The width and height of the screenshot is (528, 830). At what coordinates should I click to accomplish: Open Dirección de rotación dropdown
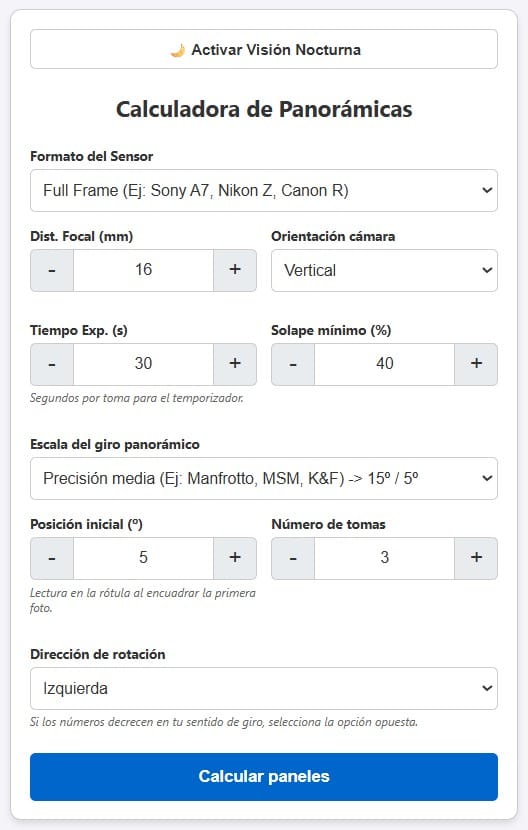click(264, 689)
